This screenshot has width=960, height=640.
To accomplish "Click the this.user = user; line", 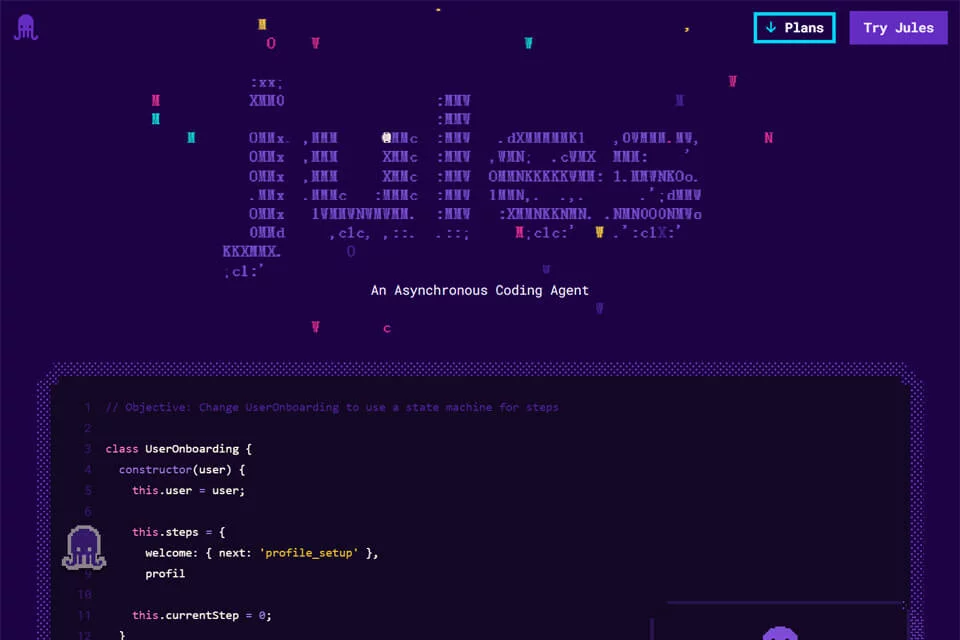I will [188, 491].
